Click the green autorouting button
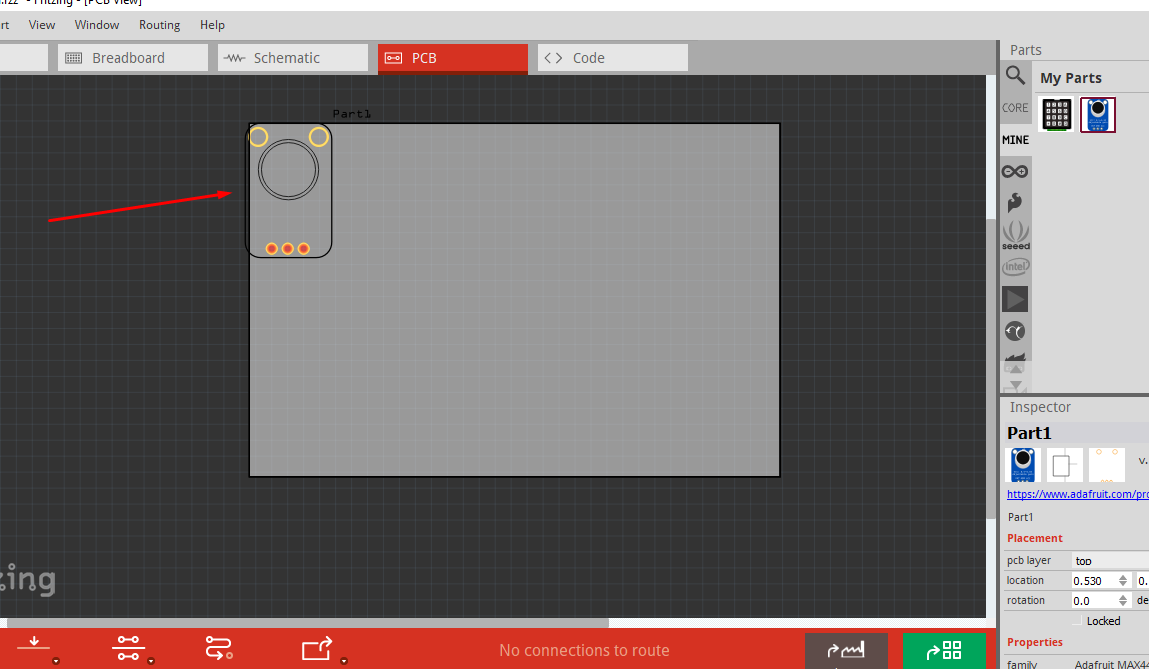Viewport: 1149px width, 669px height. click(x=944, y=650)
